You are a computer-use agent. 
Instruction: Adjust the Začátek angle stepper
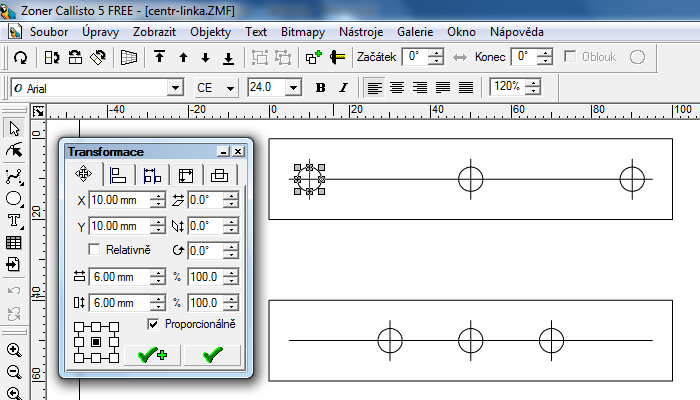pos(436,57)
